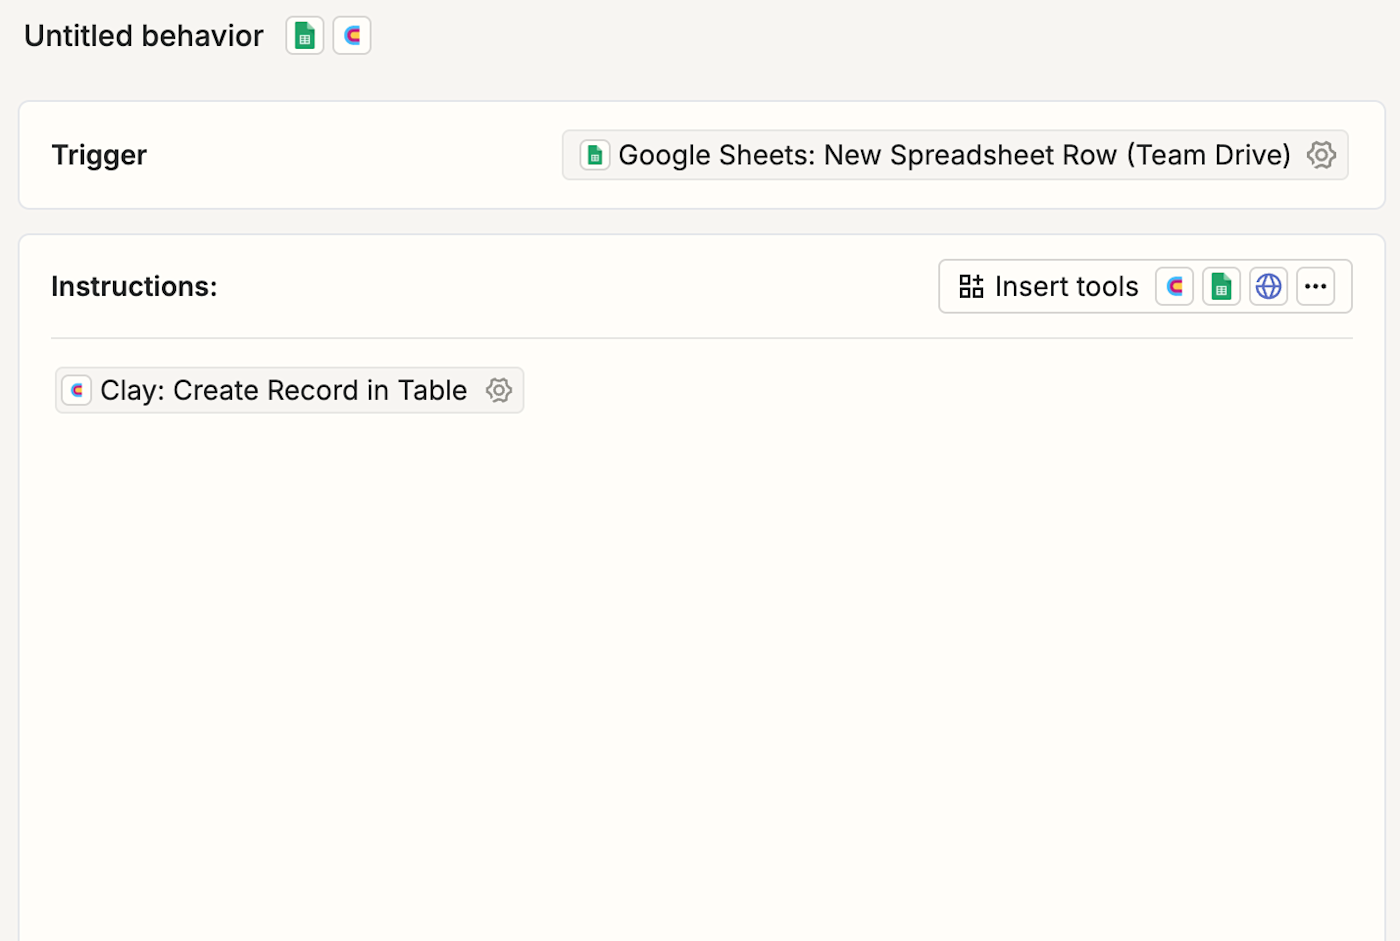Click the Clay icon beside the behavior title
Viewport: 1400px width, 941px height.
tap(352, 36)
